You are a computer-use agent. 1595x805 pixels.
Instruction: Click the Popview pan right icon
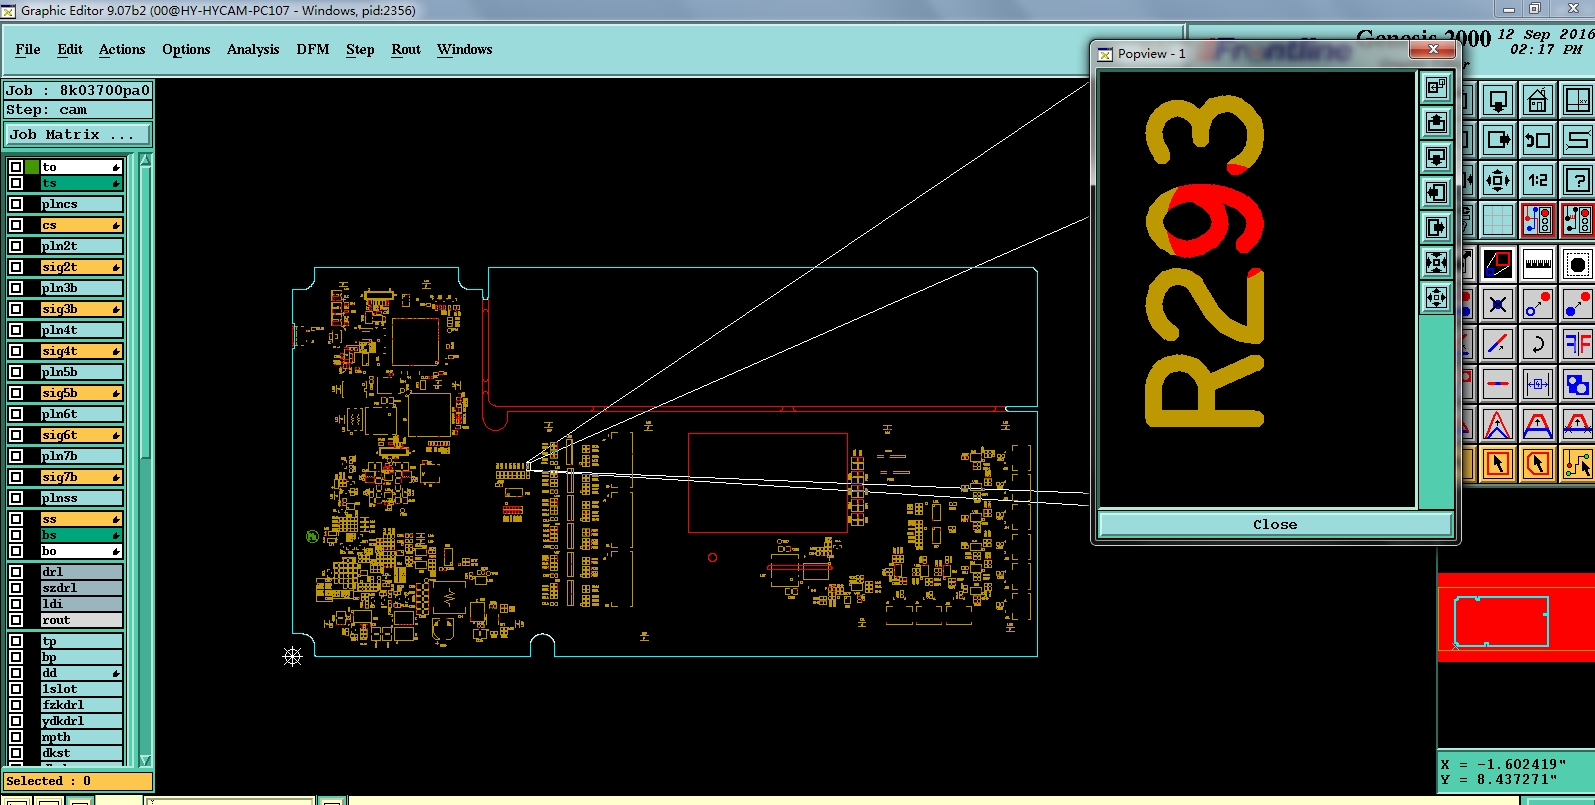click(1436, 228)
